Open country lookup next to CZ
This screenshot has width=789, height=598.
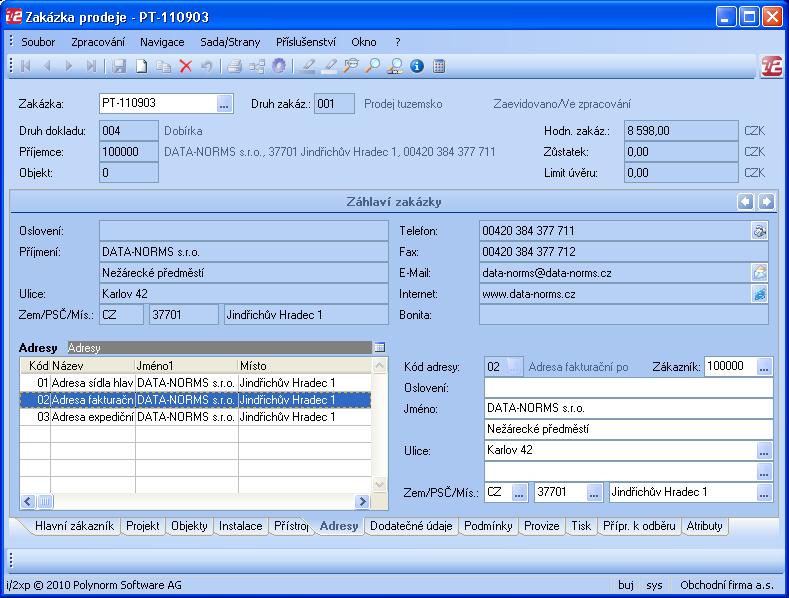coord(519,492)
